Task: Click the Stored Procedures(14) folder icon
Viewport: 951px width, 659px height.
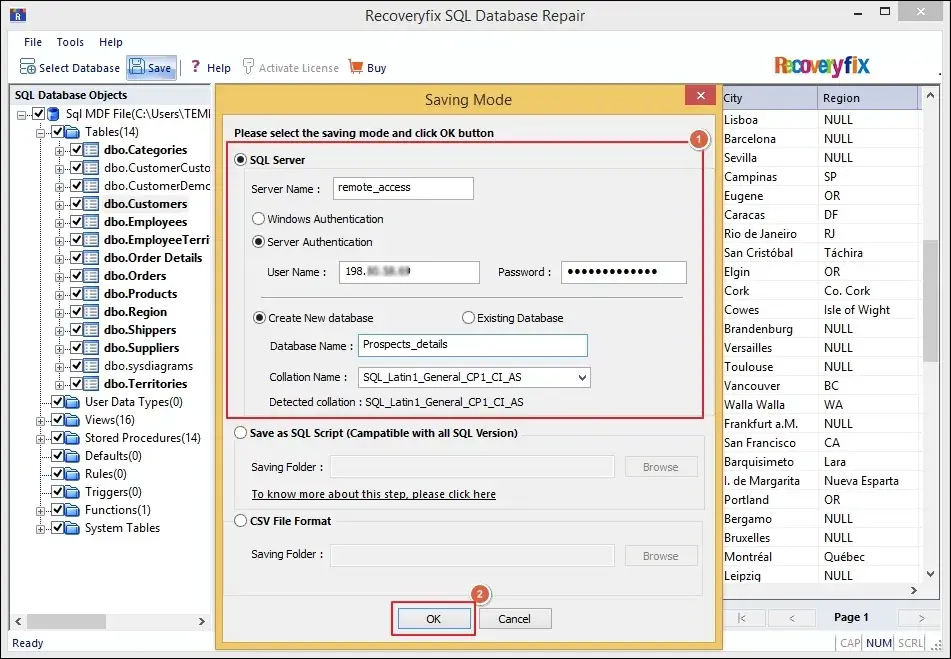Action: click(72, 438)
